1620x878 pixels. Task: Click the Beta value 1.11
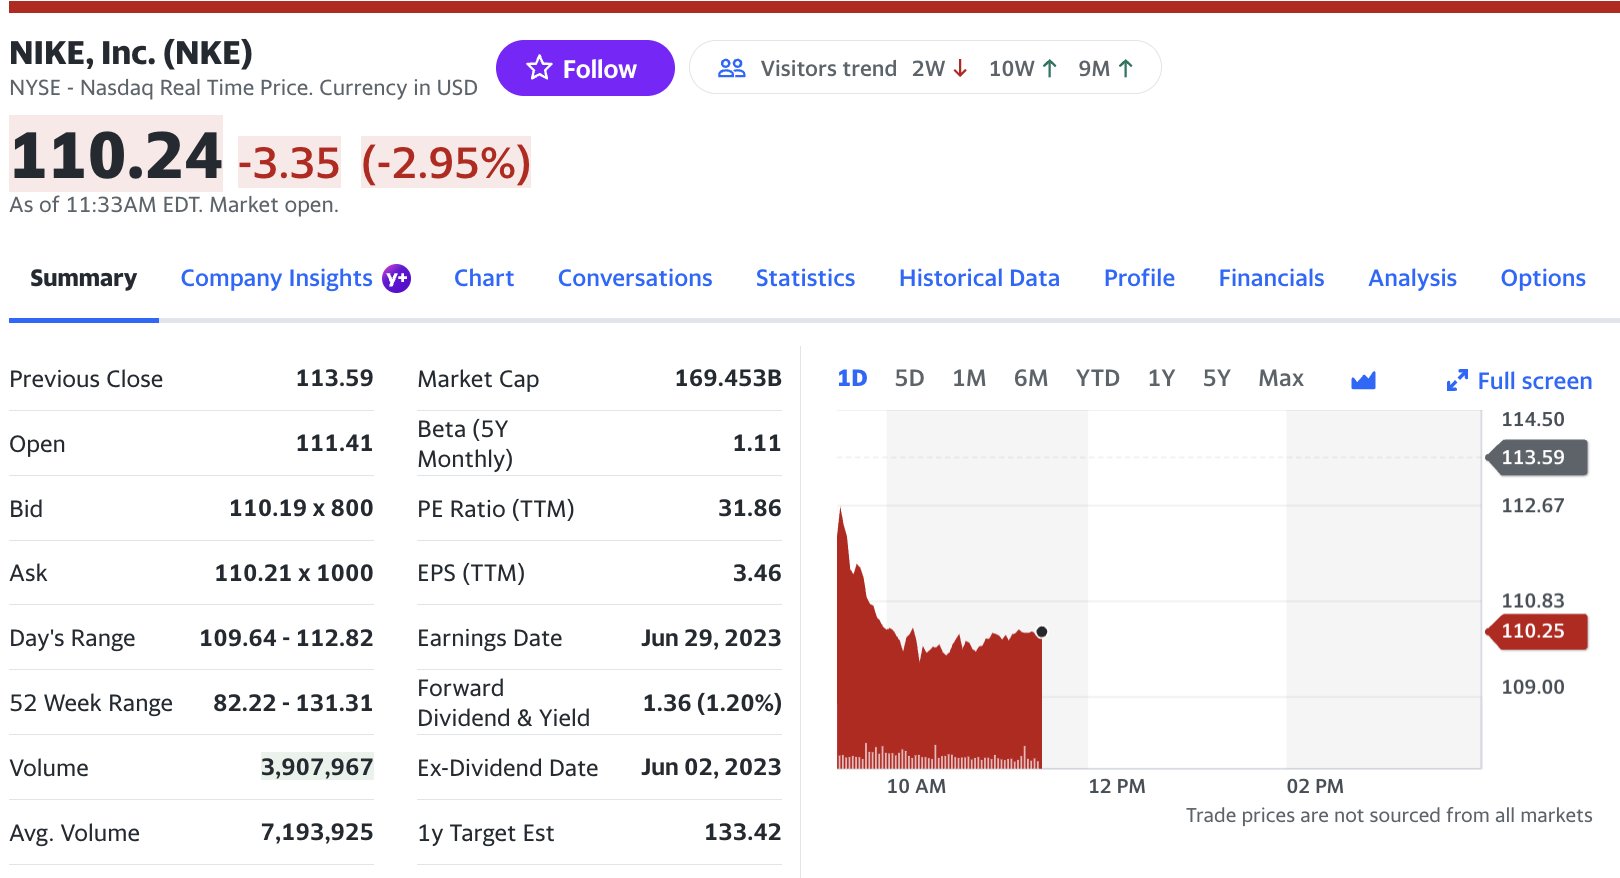click(x=757, y=443)
